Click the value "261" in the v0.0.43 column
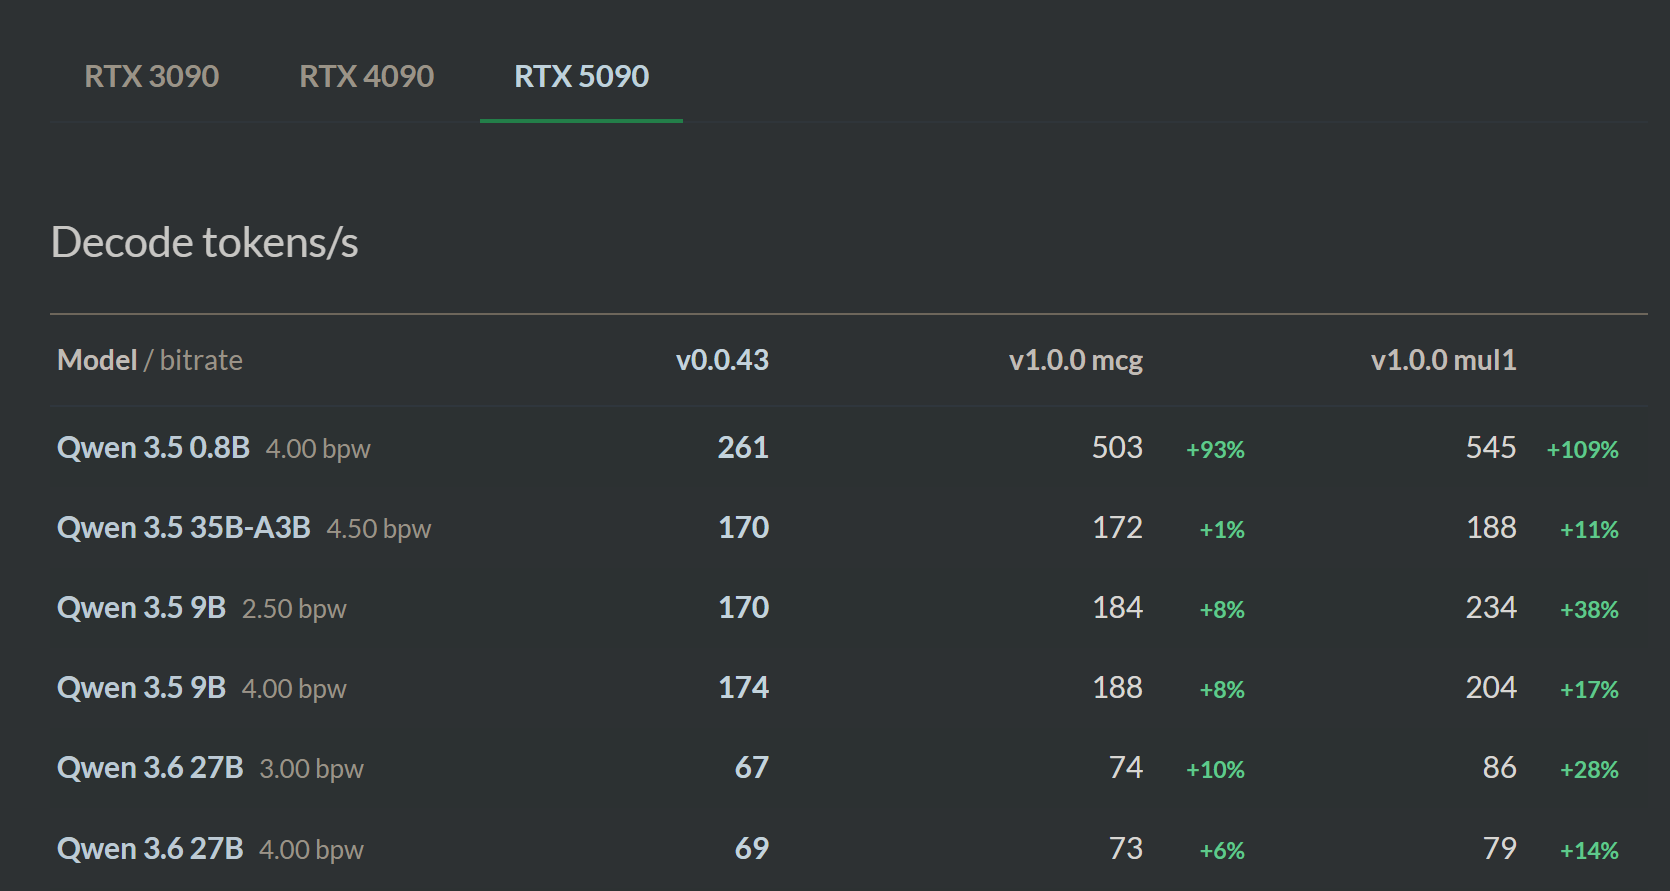 coord(743,448)
